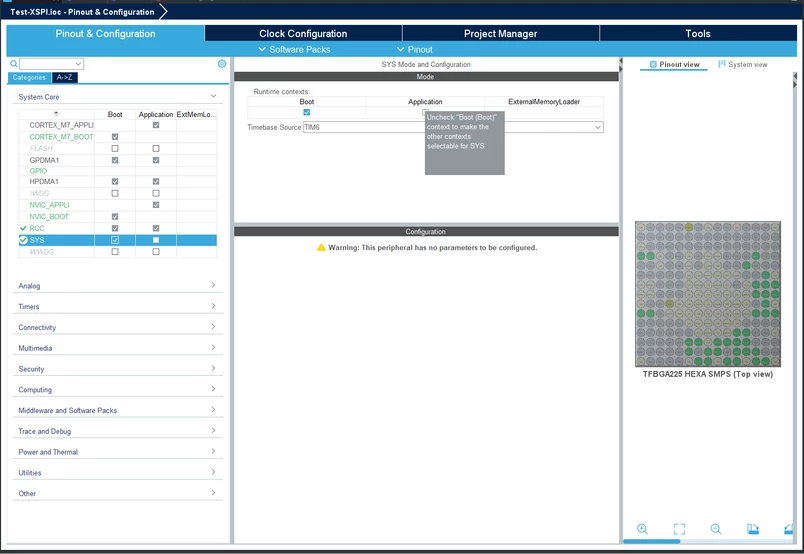Click the zoom in magnifier icon
This screenshot has width=804, height=554.
click(x=642, y=529)
